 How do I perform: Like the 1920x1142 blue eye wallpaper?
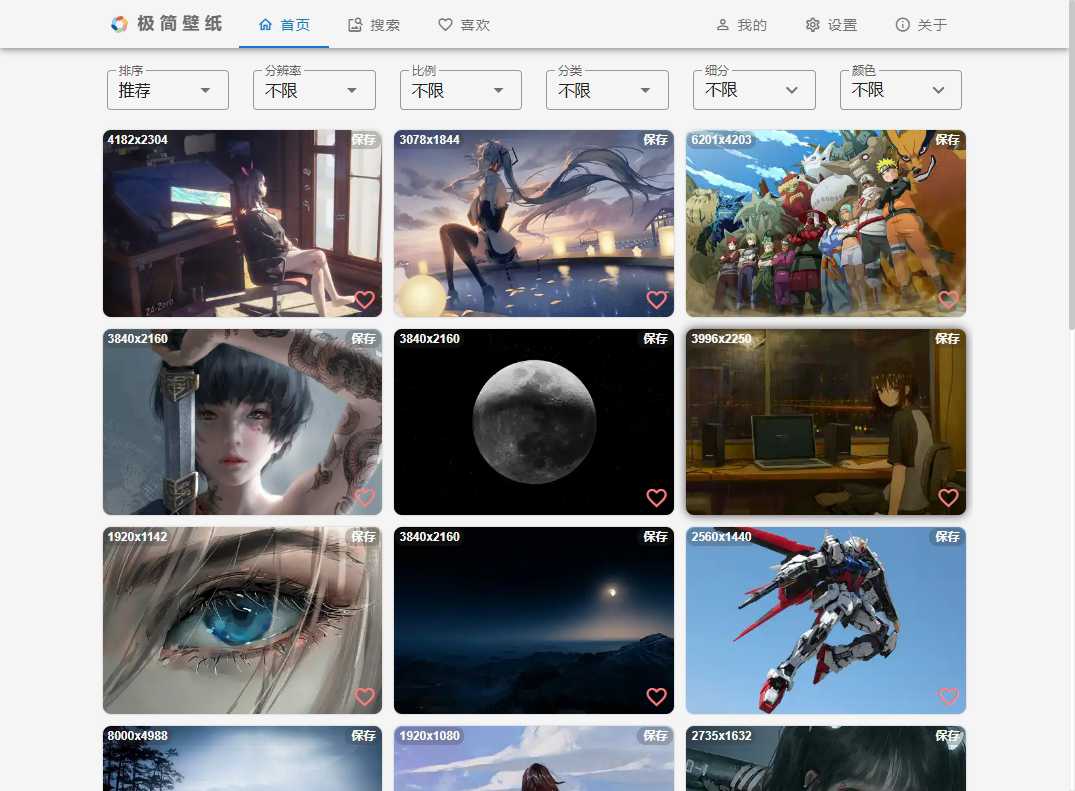tap(365, 696)
